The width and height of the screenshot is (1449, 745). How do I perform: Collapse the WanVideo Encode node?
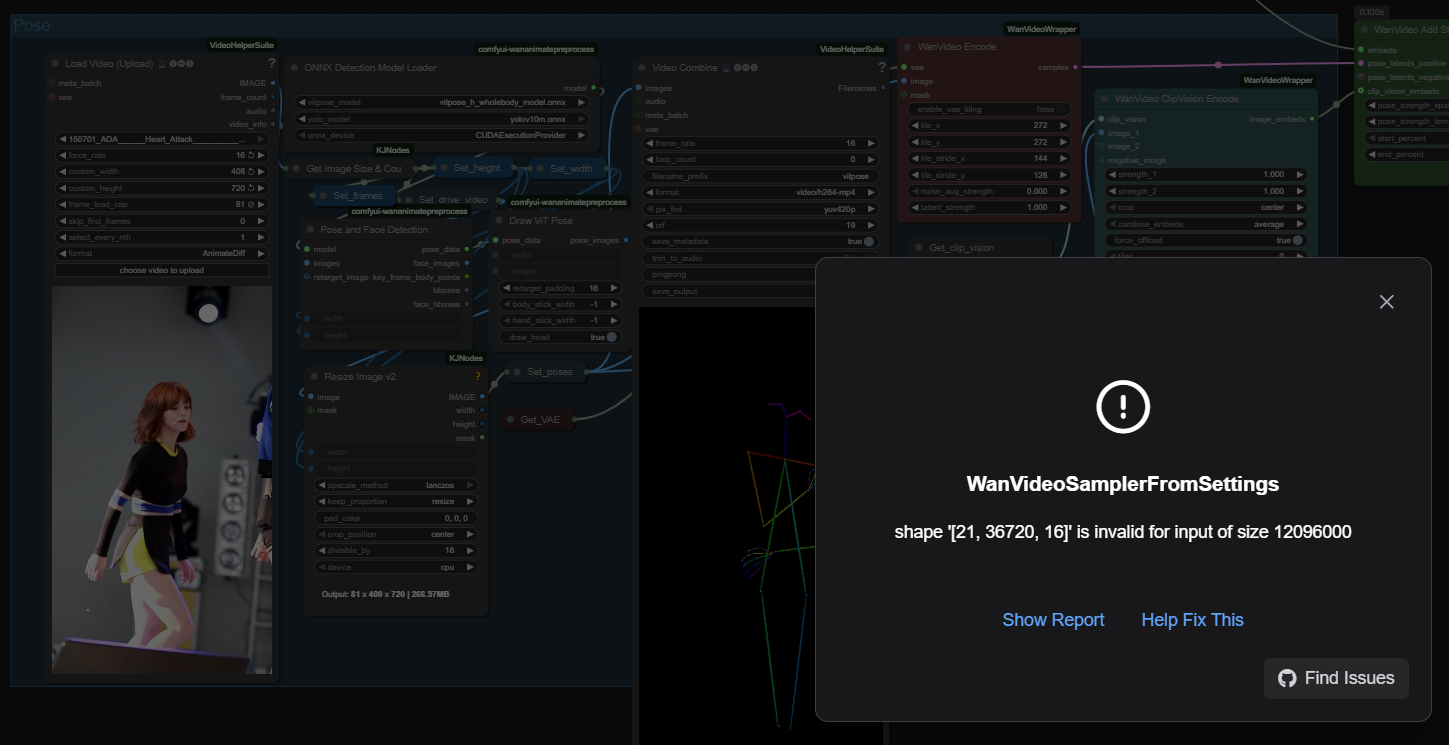(x=907, y=47)
